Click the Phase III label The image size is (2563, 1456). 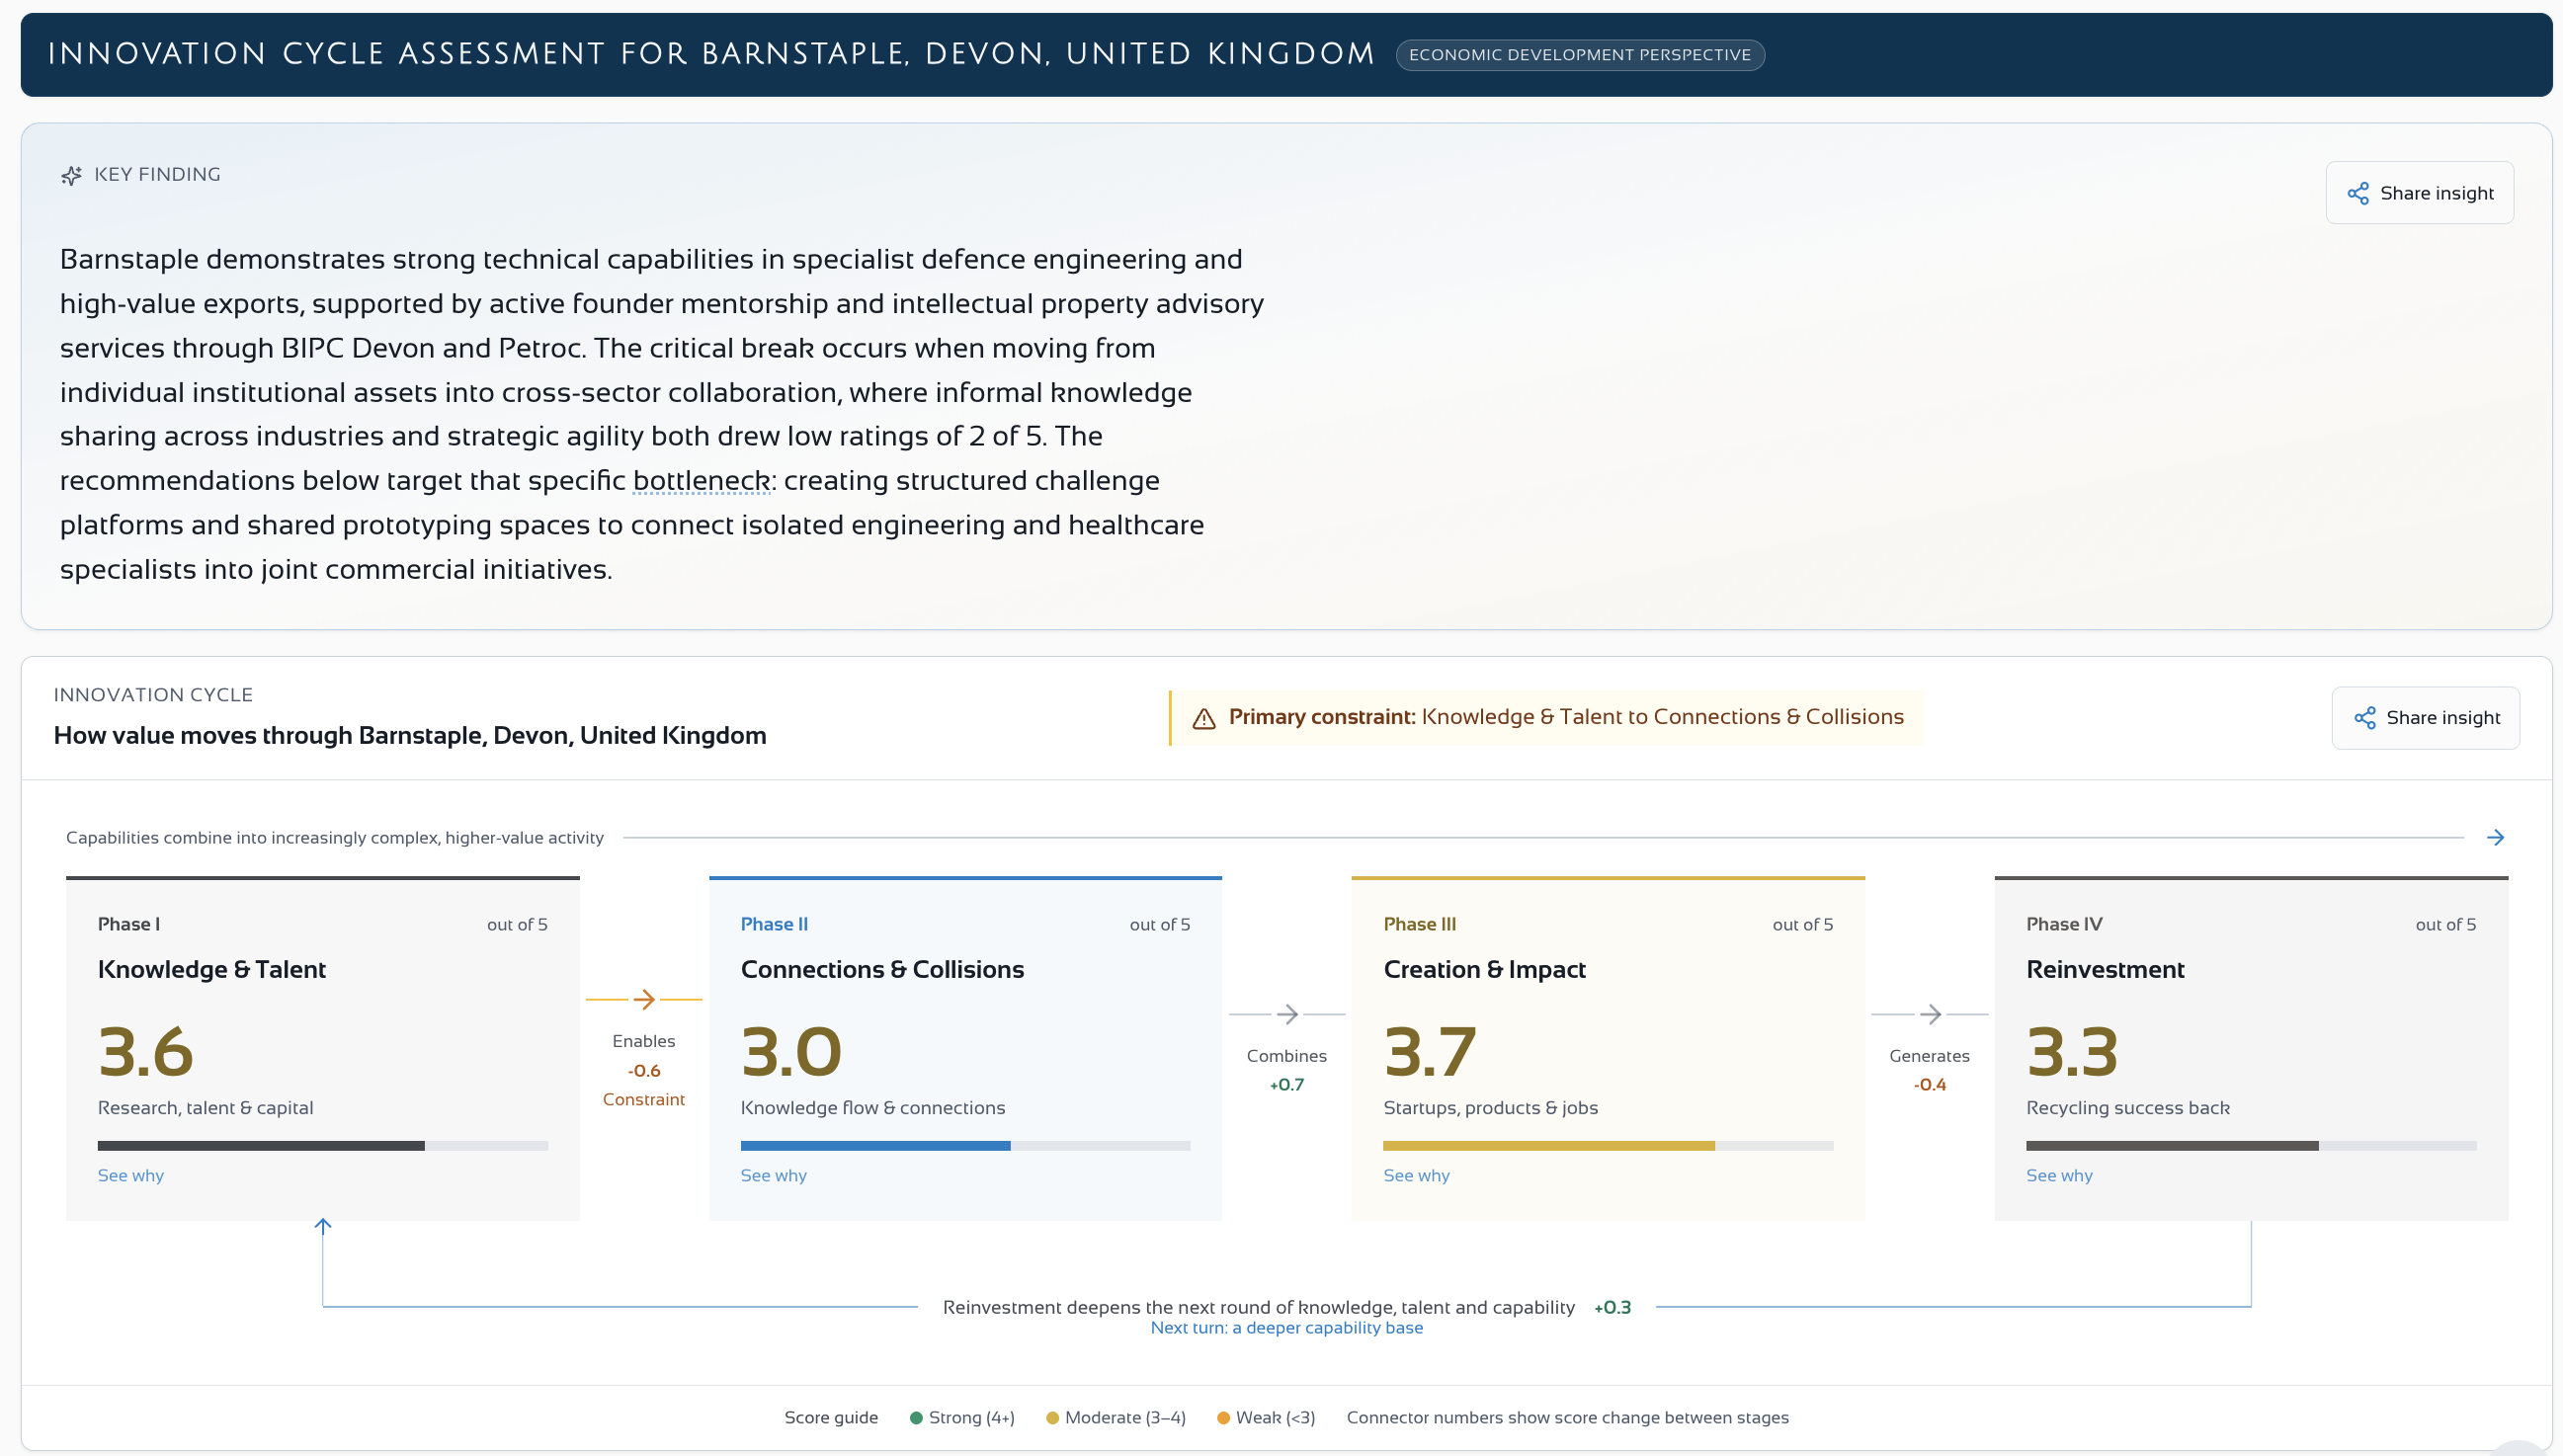click(x=1420, y=925)
